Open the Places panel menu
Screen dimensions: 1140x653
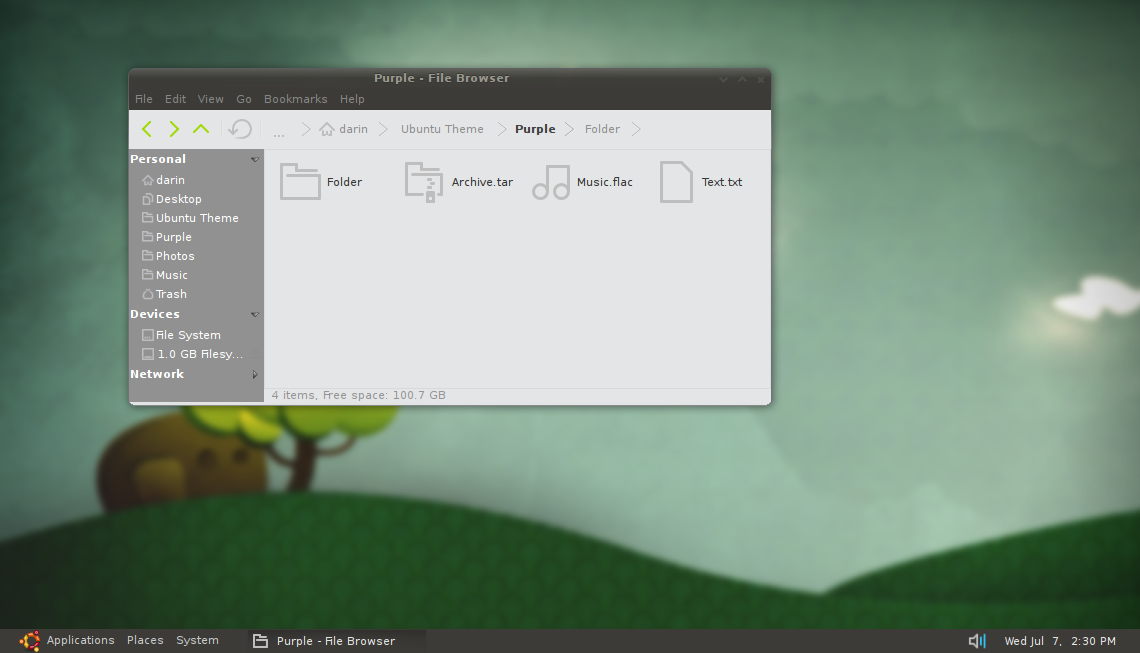[x=145, y=640]
